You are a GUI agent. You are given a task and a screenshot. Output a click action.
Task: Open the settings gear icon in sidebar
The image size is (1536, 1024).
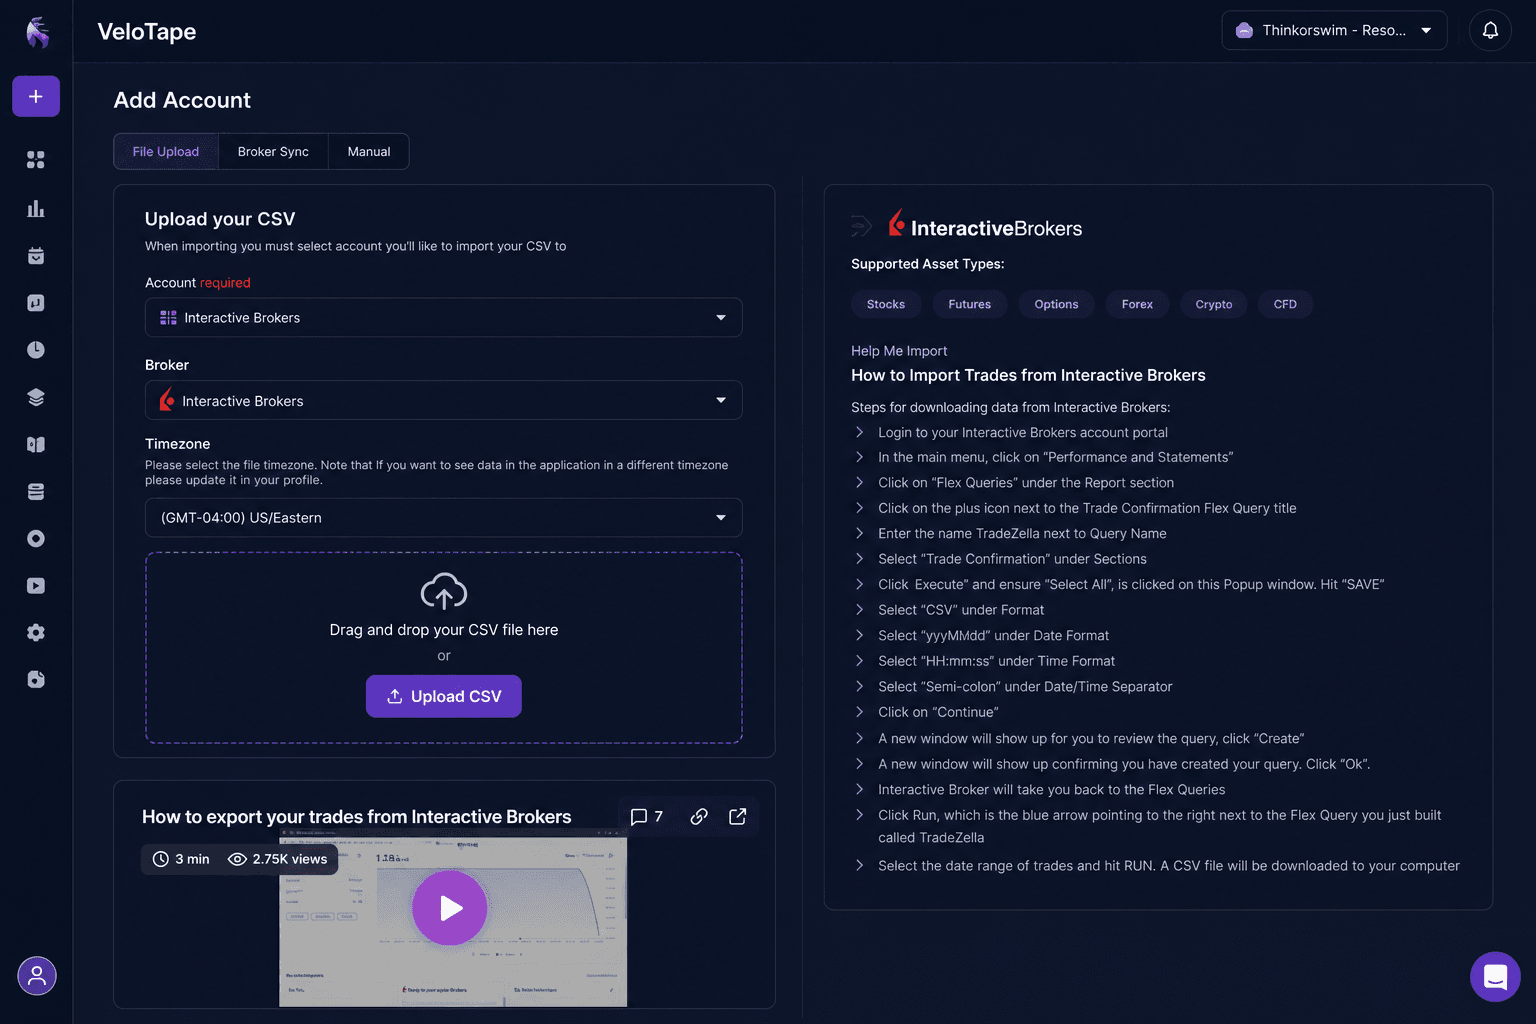36,632
